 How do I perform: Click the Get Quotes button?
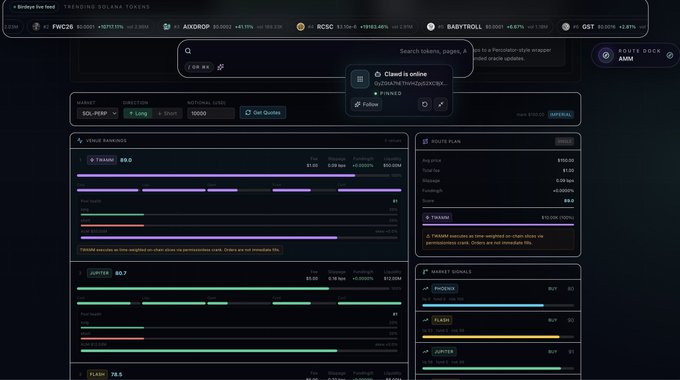[263, 112]
